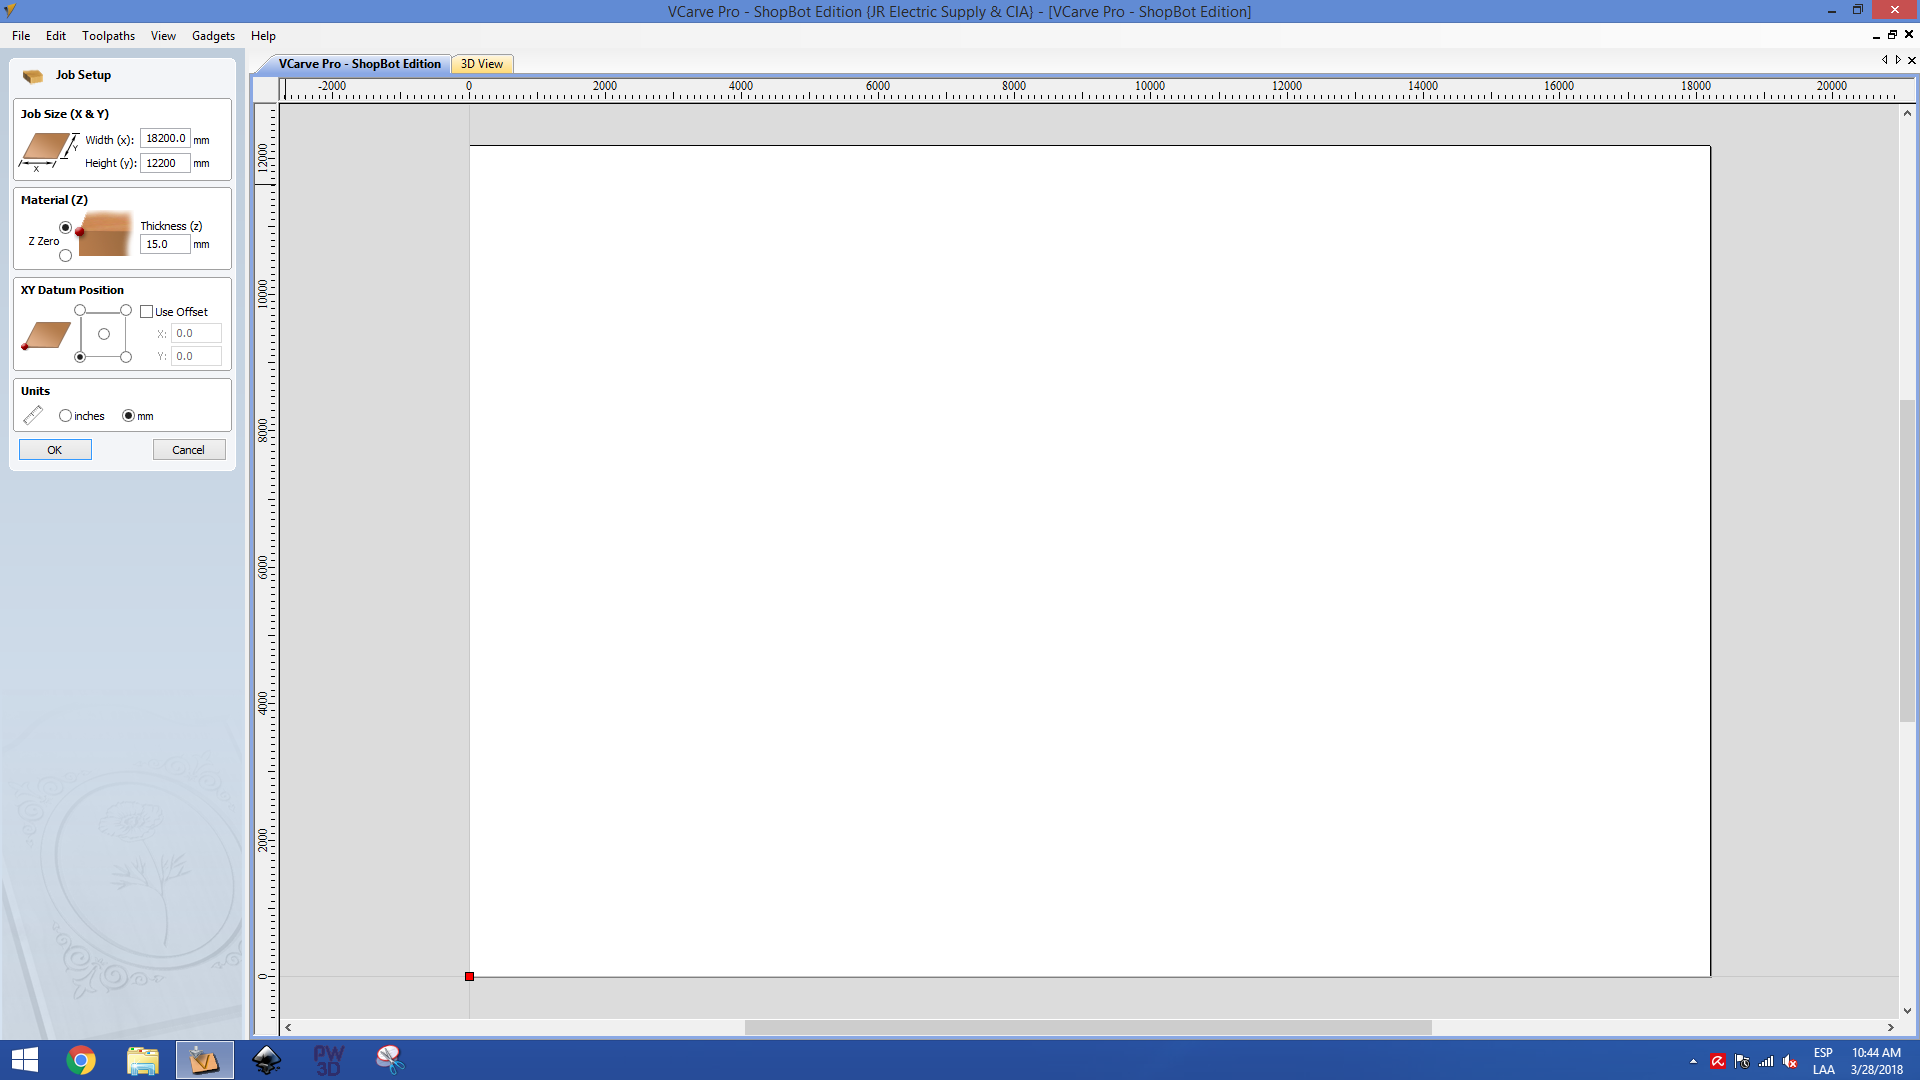This screenshot has width=1920, height=1080.
Task: Open the Windows Start menu
Action: tap(24, 1060)
